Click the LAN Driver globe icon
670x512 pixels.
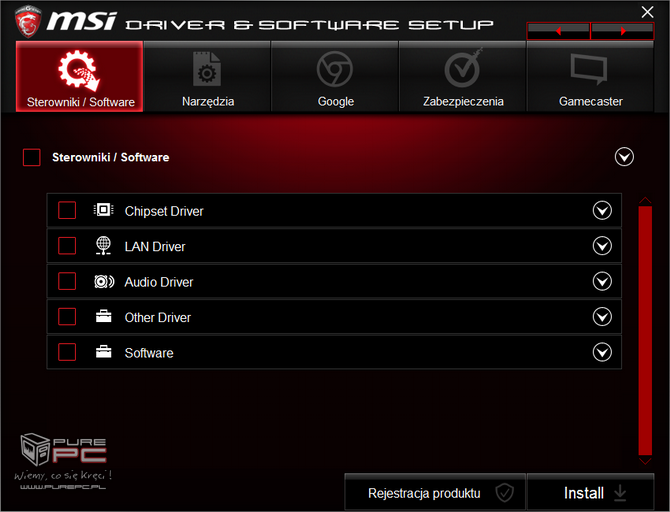coord(103,246)
